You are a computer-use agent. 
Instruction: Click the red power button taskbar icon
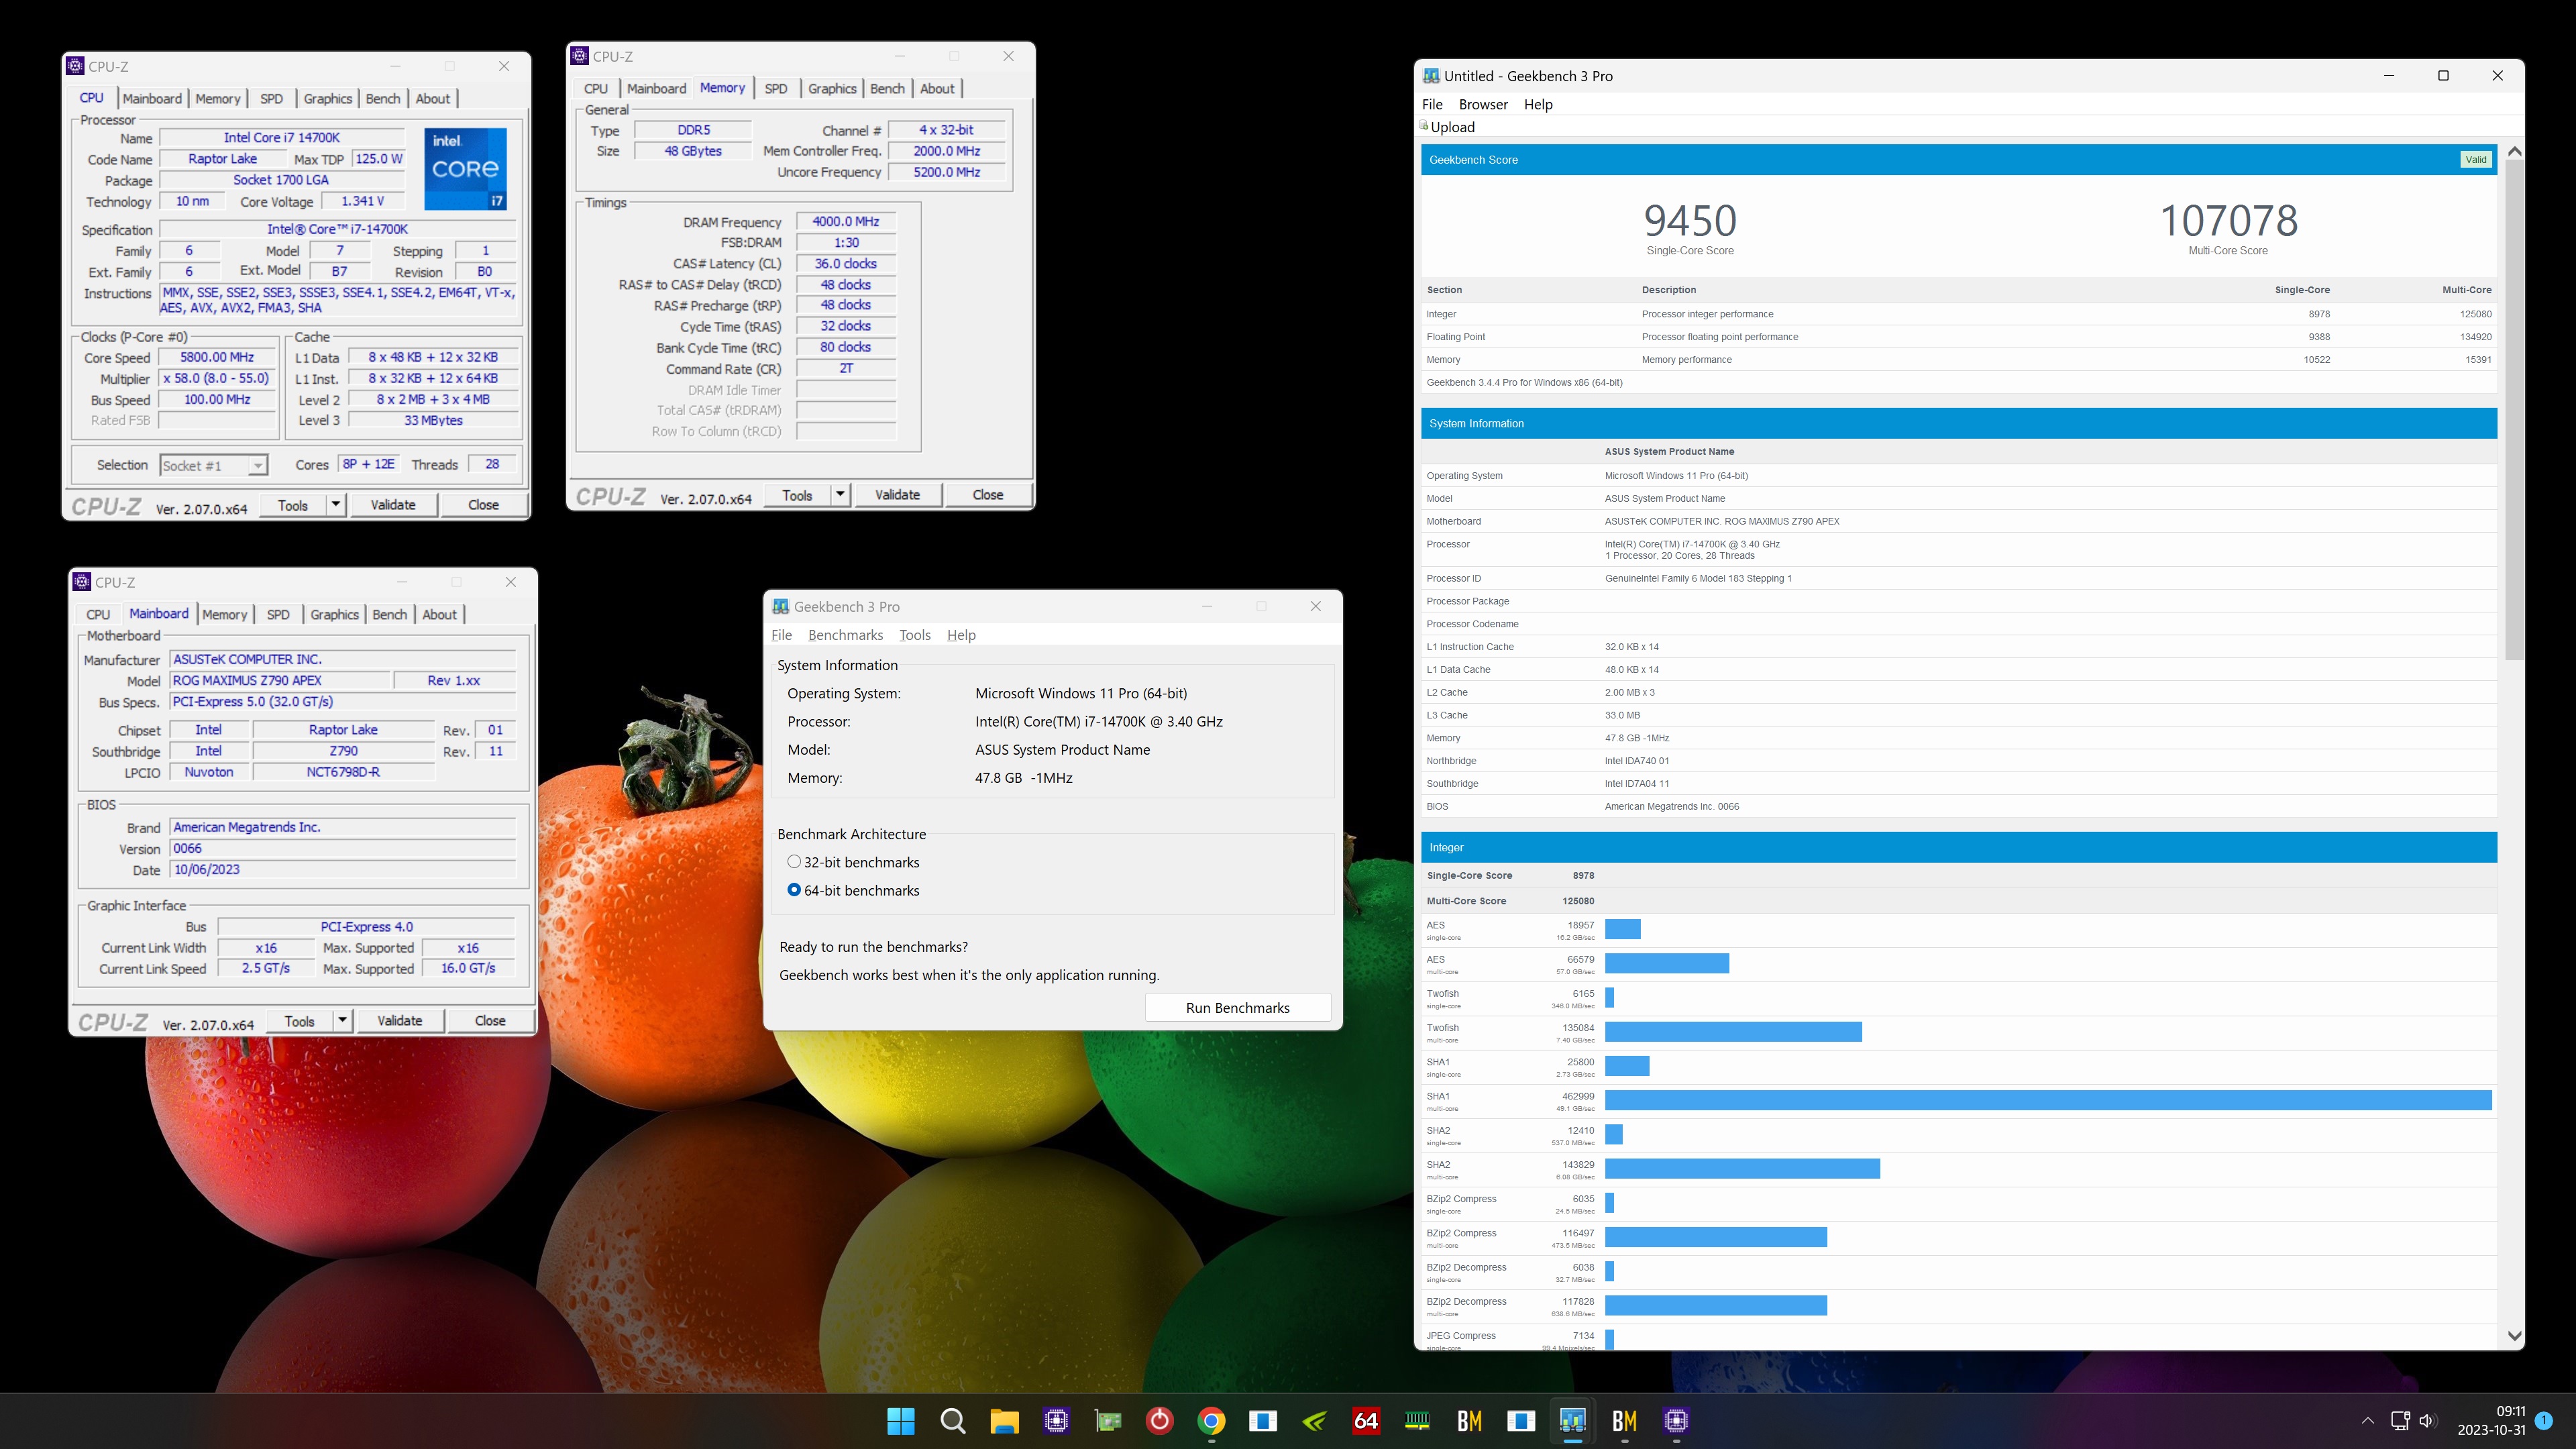pos(1160,1421)
